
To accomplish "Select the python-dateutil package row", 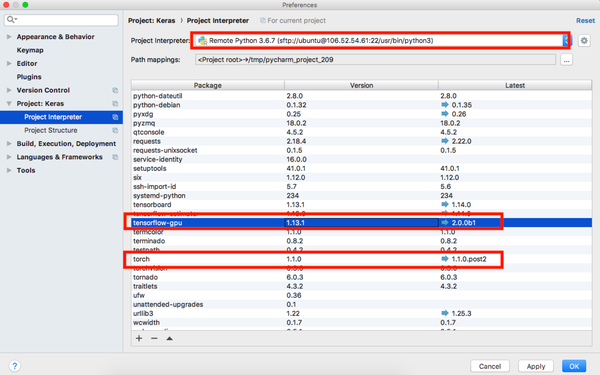I will [x=362, y=96].
